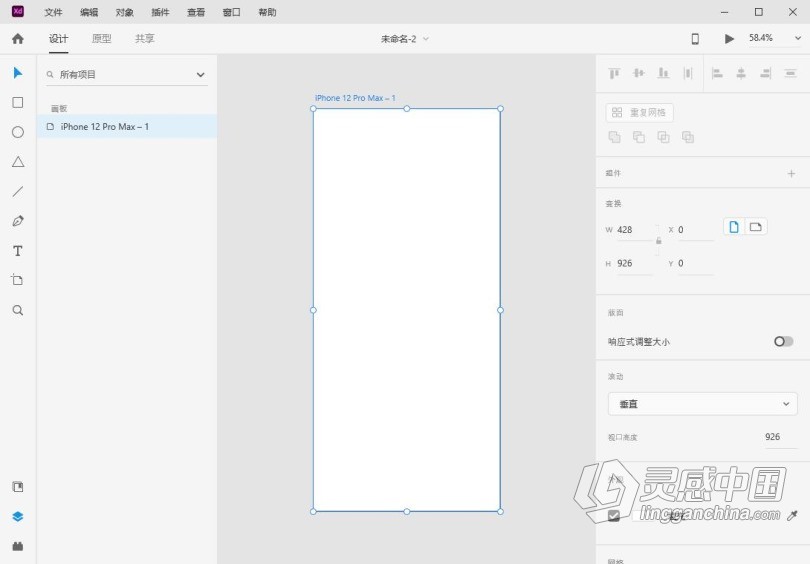The width and height of the screenshot is (810, 564).
Task: Distribute horizontally
Action: (x=688, y=73)
